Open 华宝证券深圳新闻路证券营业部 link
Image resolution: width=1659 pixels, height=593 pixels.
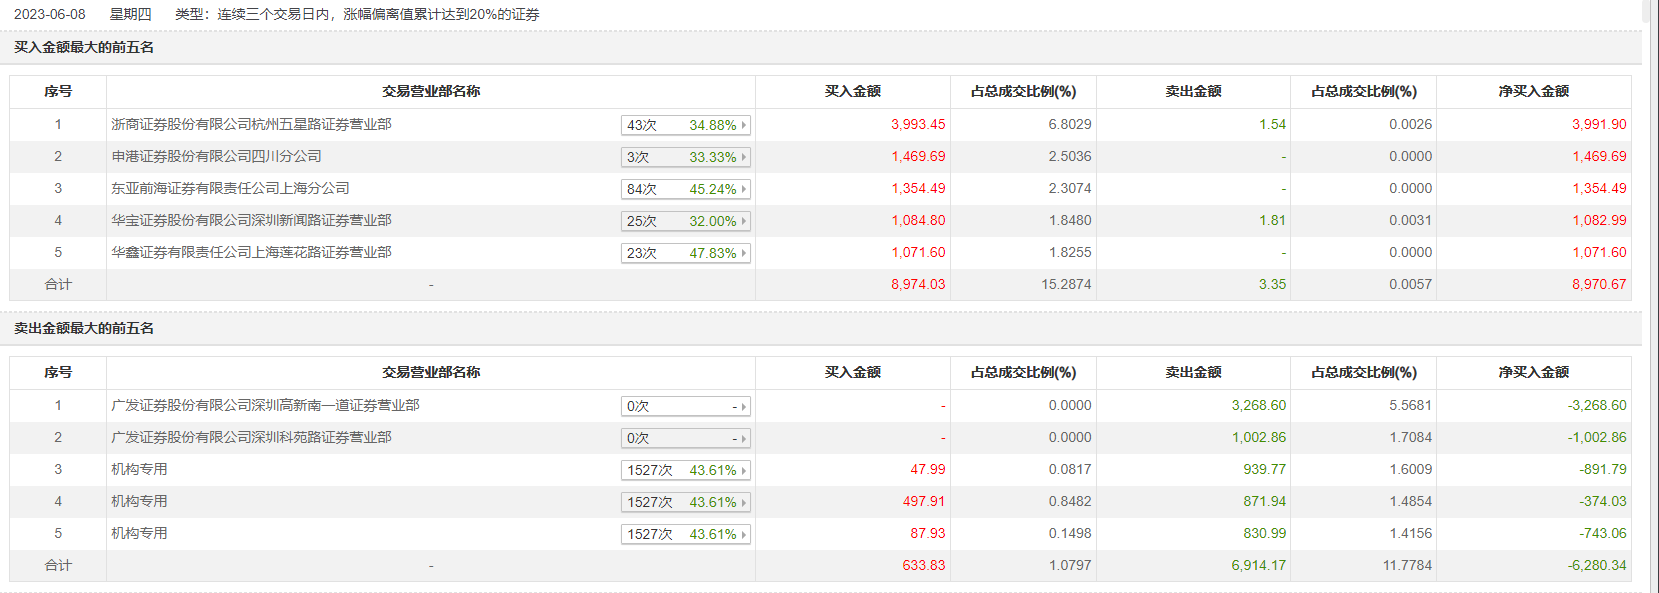pos(251,220)
